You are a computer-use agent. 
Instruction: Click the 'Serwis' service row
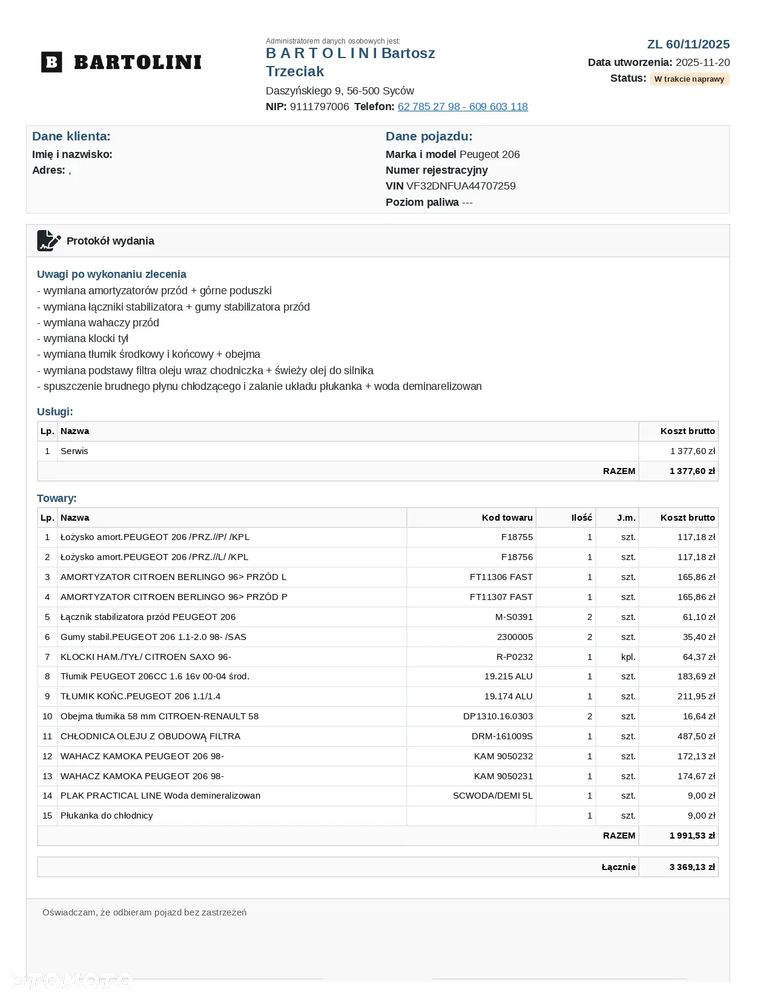pos(378,451)
